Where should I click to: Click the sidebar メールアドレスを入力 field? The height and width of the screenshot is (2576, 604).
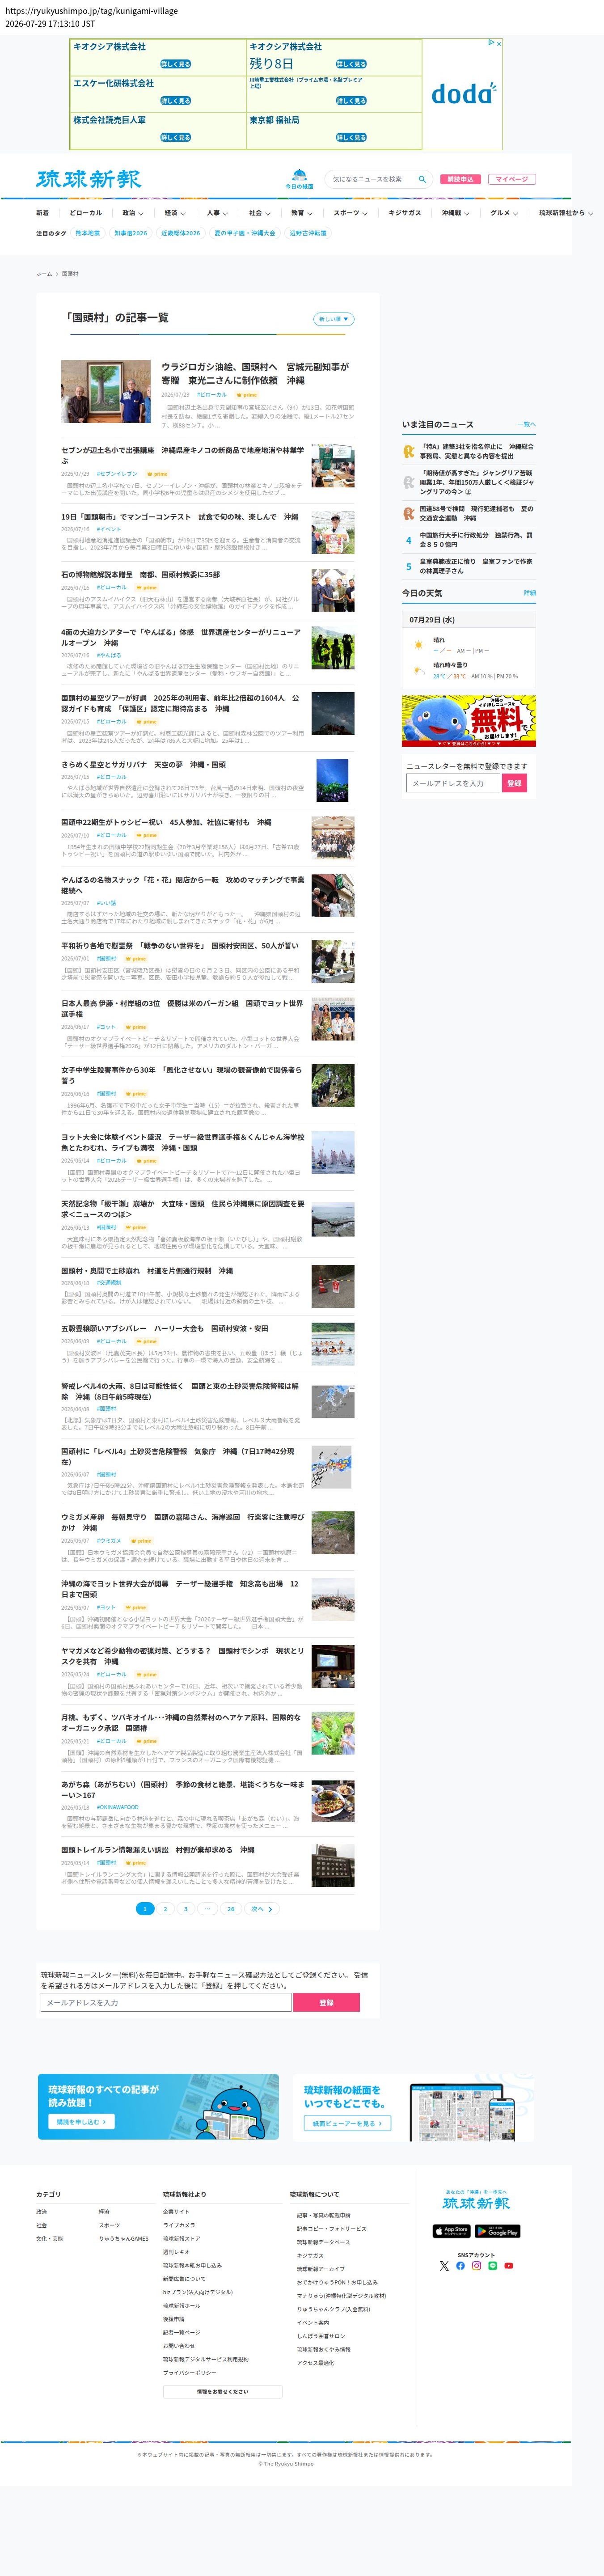point(454,783)
